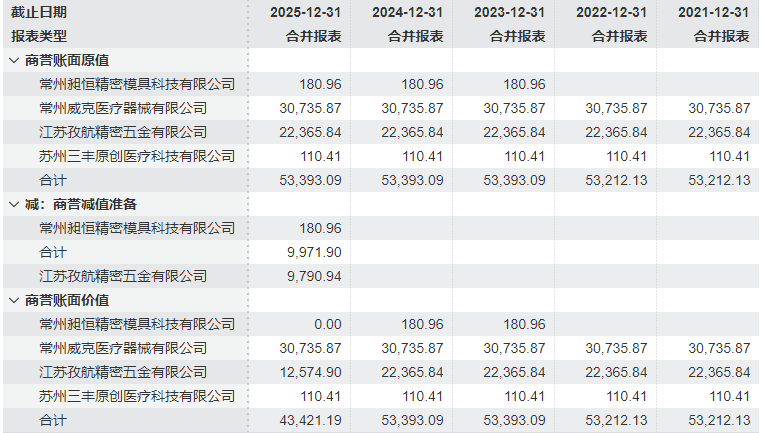Select the 2025-12-31 column header
765x433 pixels.
[305, 12]
